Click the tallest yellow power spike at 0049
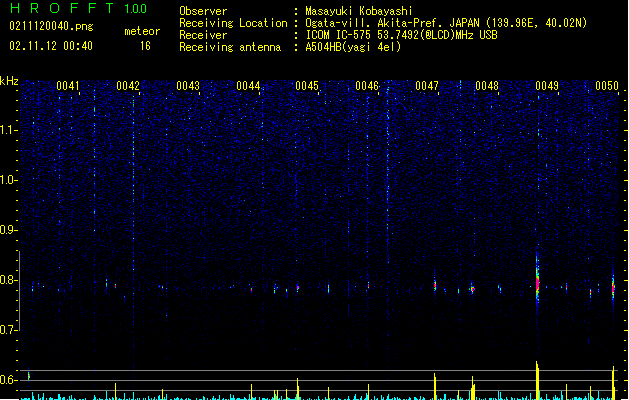 pyautogui.click(x=538, y=380)
